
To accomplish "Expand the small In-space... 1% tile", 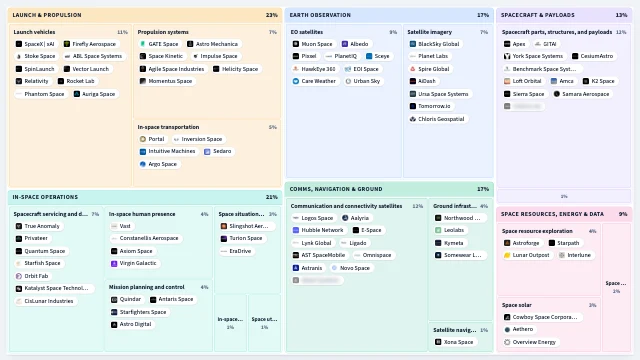I will pos(230,322).
